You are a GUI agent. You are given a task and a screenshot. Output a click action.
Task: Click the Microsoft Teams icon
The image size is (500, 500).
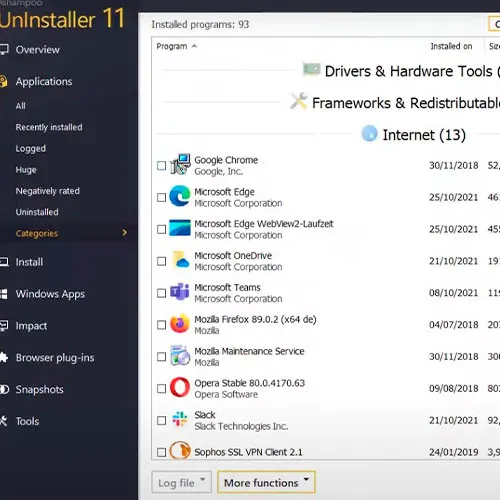coord(180,292)
